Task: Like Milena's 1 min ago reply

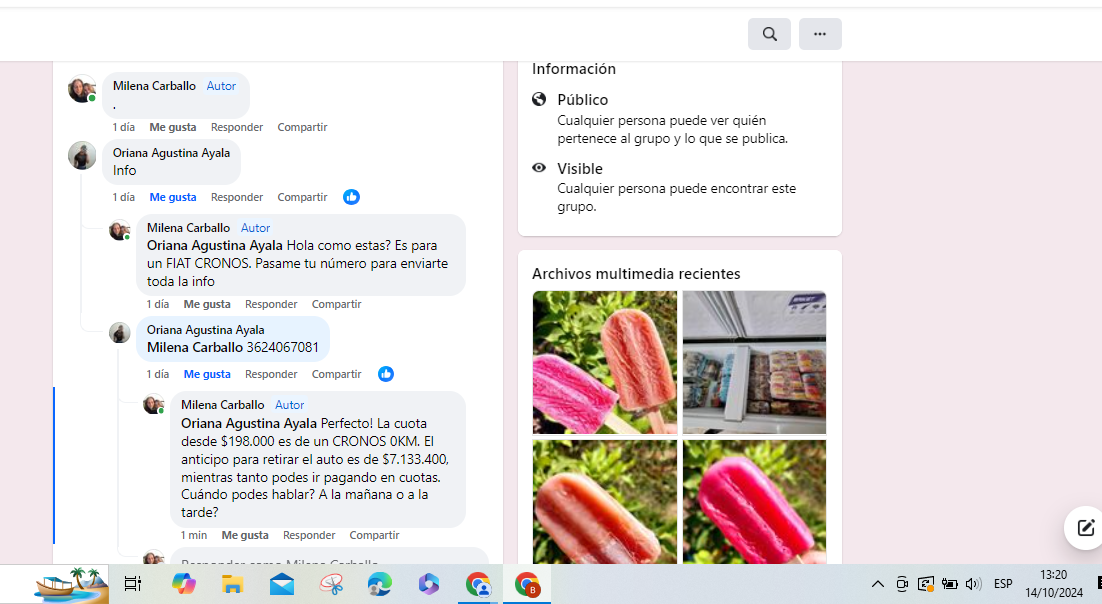Action: pyautogui.click(x=245, y=535)
